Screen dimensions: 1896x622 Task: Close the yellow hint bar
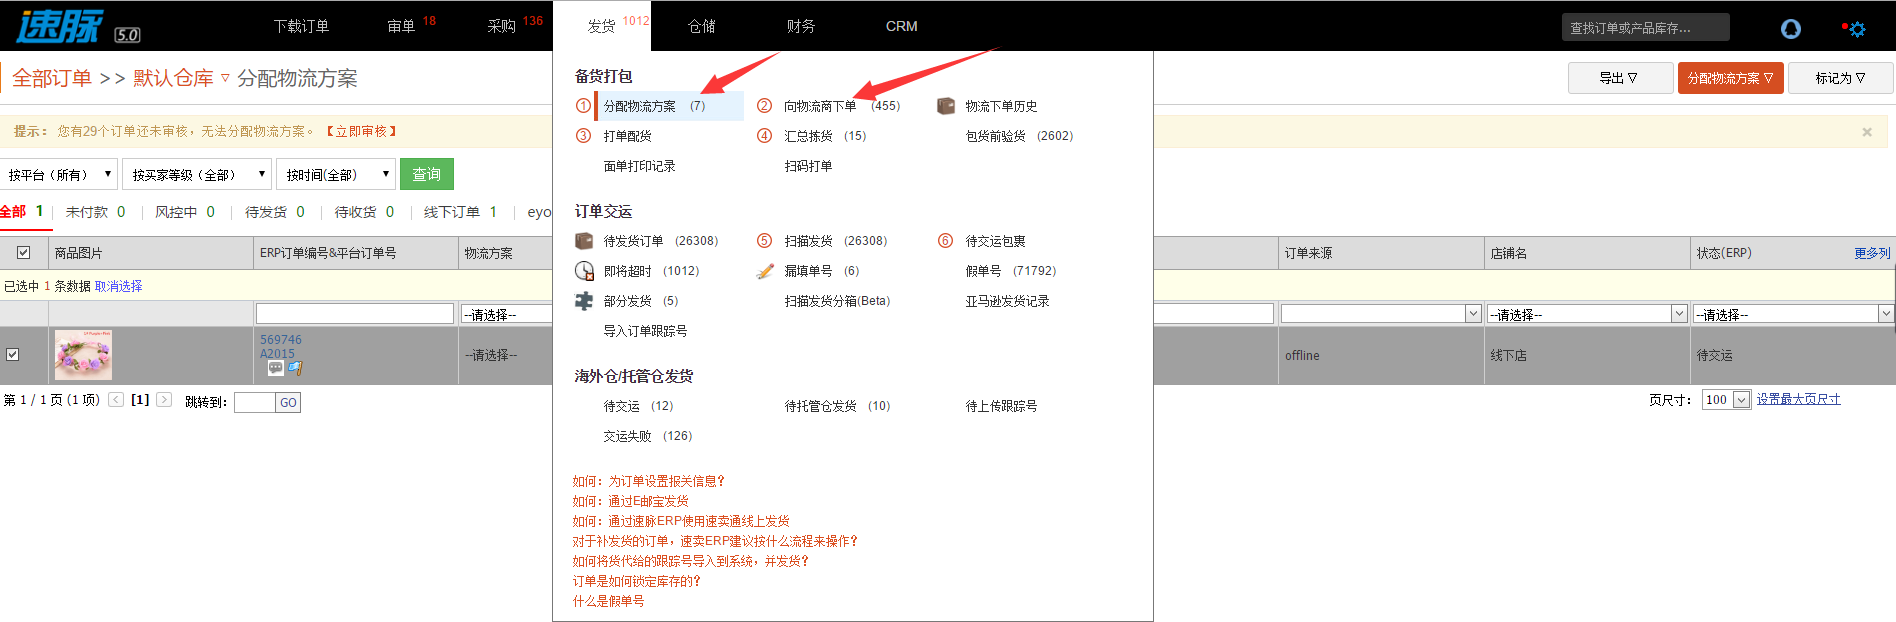click(1867, 132)
